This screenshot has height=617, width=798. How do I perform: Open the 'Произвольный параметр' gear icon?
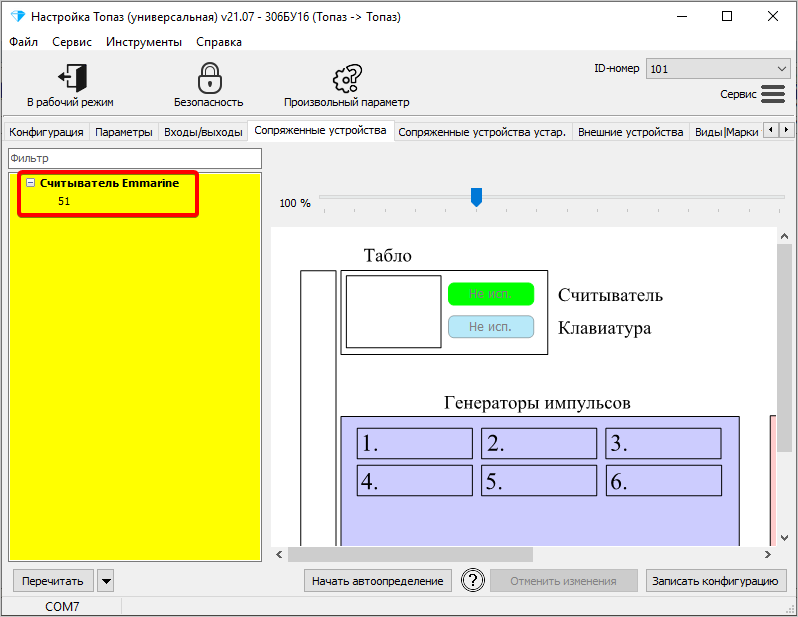tap(347, 78)
